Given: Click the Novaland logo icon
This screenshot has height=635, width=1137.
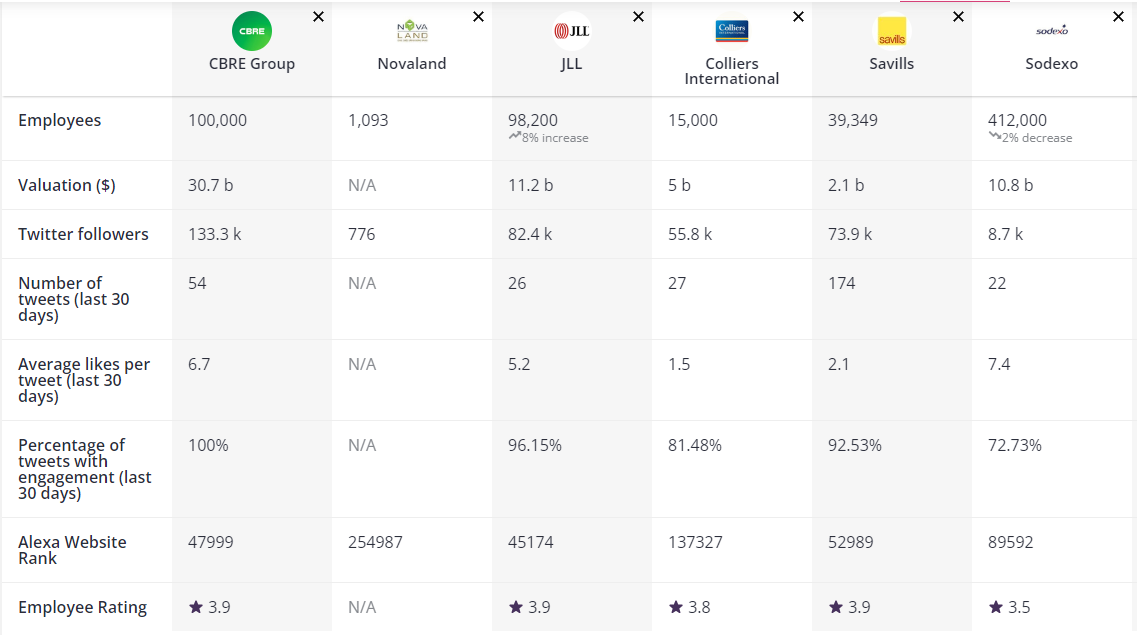Looking at the screenshot, I should (x=412, y=31).
